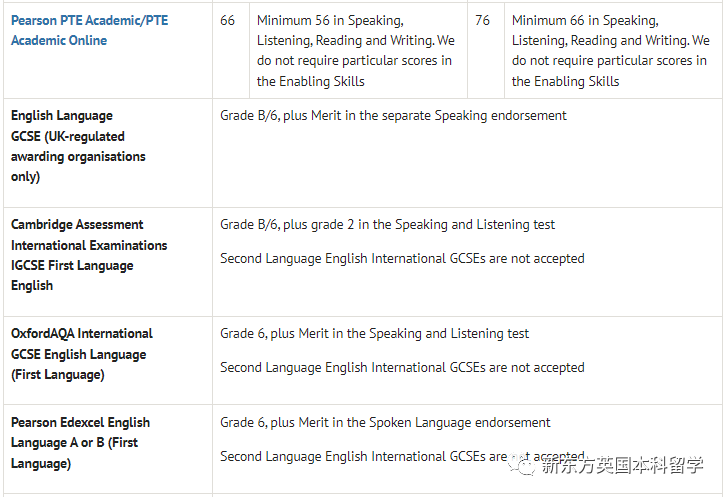Select the Cambridge Assessment International Examinations heading
Screen dimensions: 727x497
click(89, 255)
